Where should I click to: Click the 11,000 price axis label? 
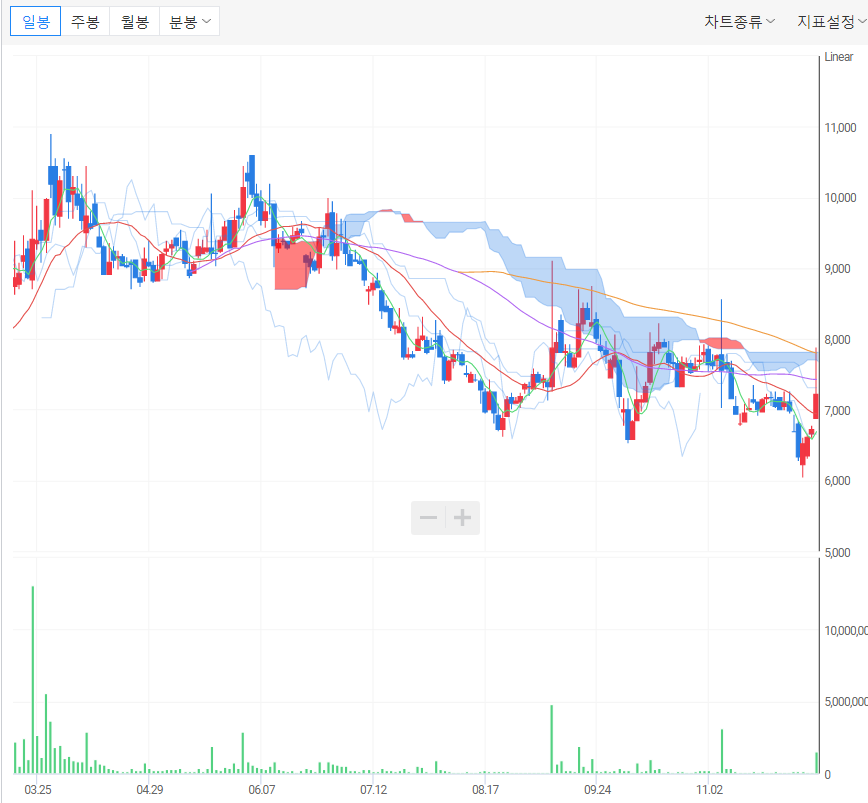pyautogui.click(x=840, y=128)
